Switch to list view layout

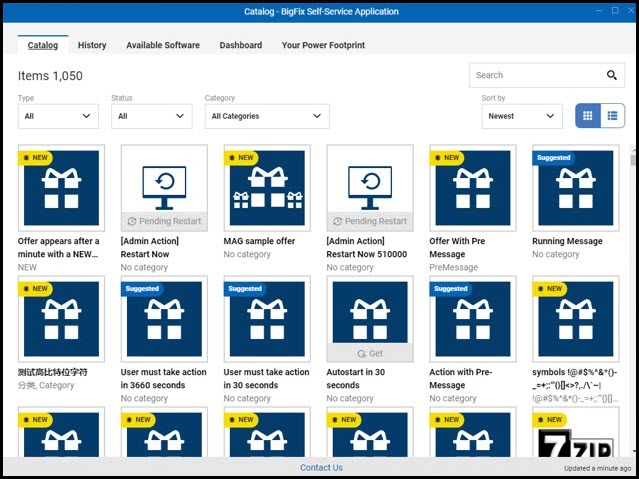click(612, 116)
